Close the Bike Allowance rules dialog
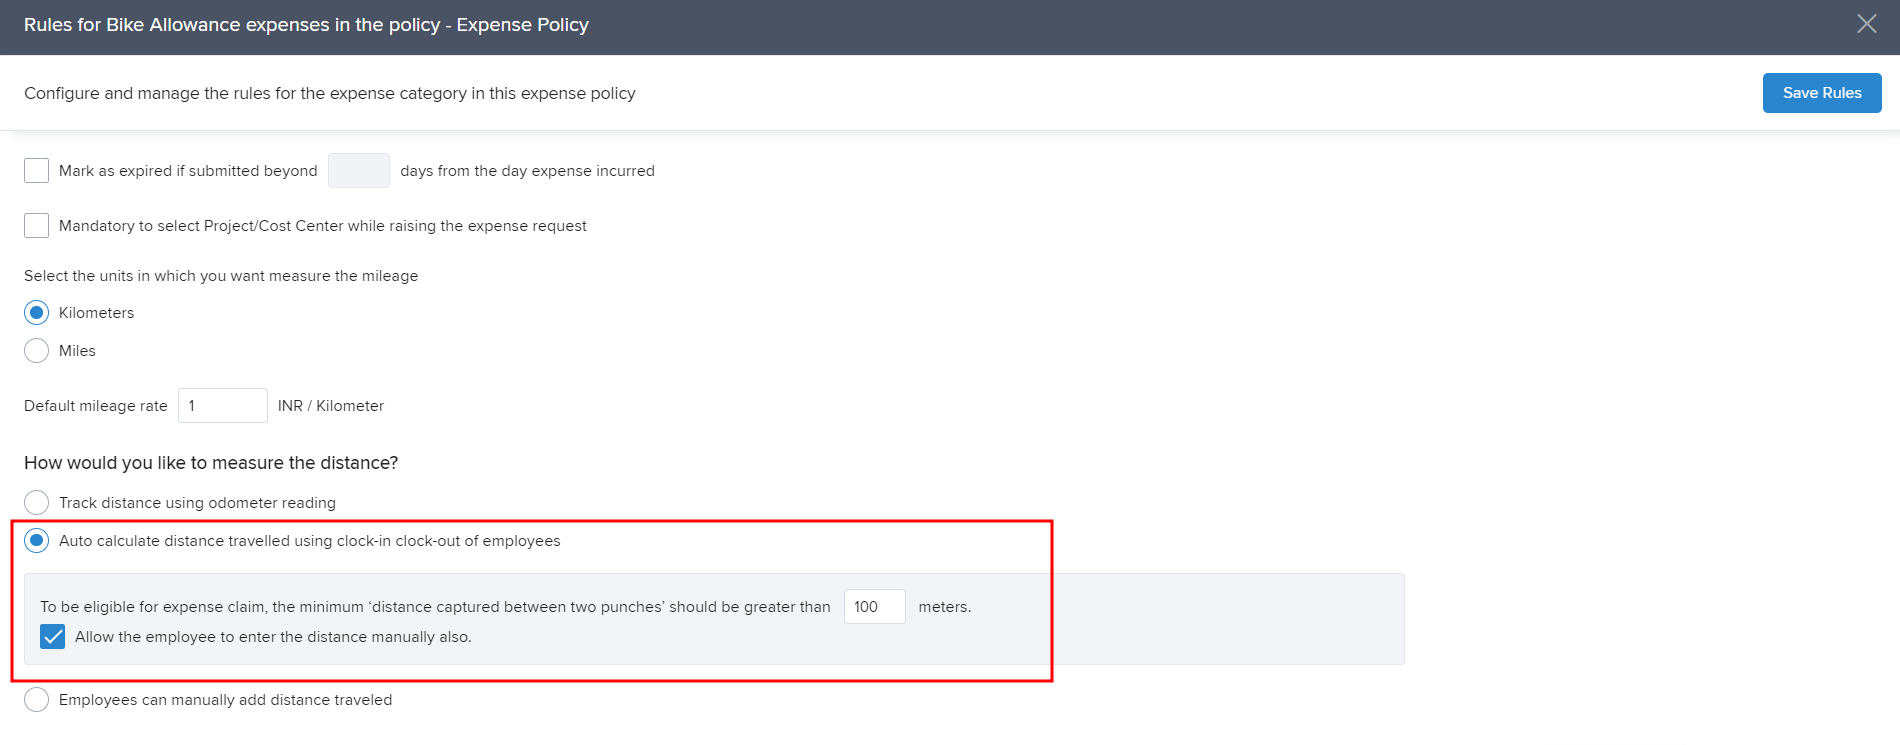This screenshot has height=745, width=1900. coord(1866,24)
